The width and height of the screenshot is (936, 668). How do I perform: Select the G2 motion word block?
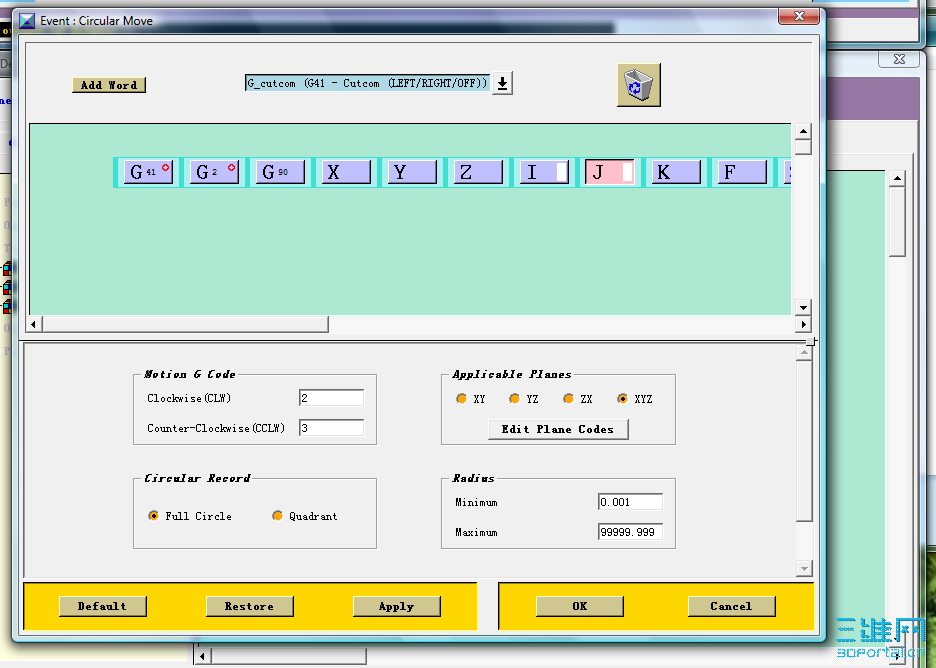pyautogui.click(x=214, y=172)
